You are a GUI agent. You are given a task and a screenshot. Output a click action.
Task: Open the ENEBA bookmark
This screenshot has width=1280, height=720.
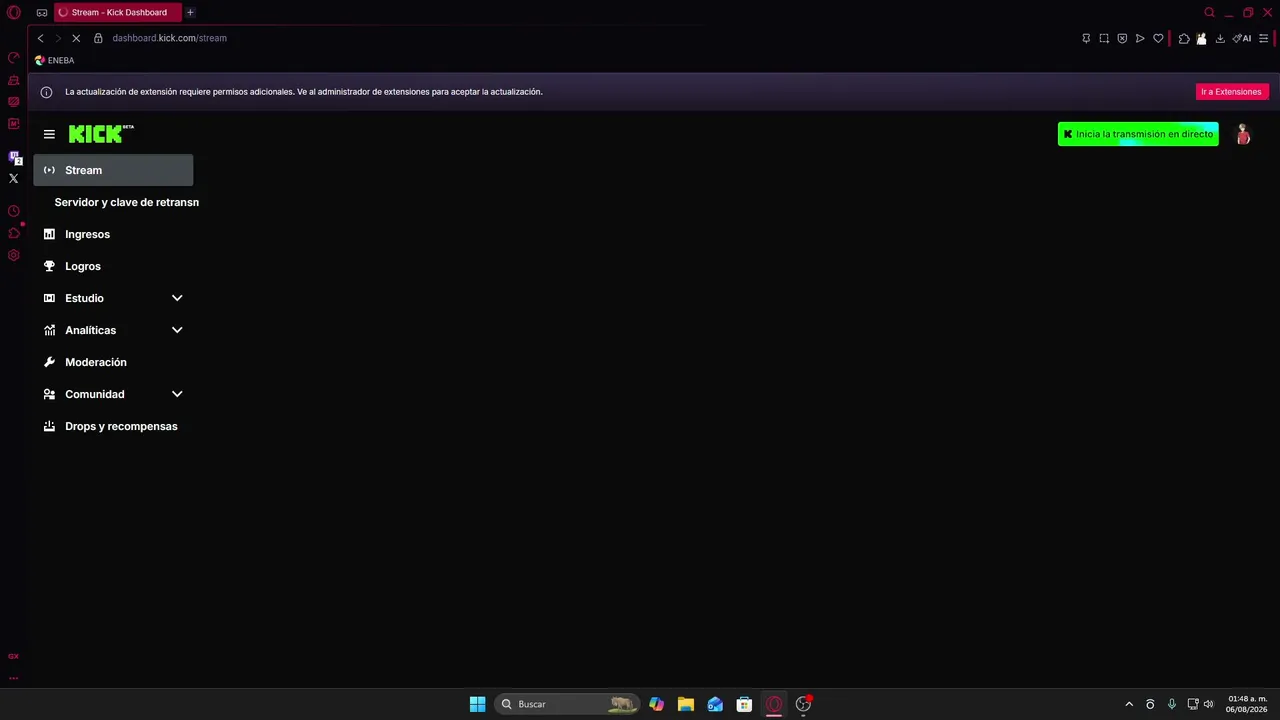(54, 60)
